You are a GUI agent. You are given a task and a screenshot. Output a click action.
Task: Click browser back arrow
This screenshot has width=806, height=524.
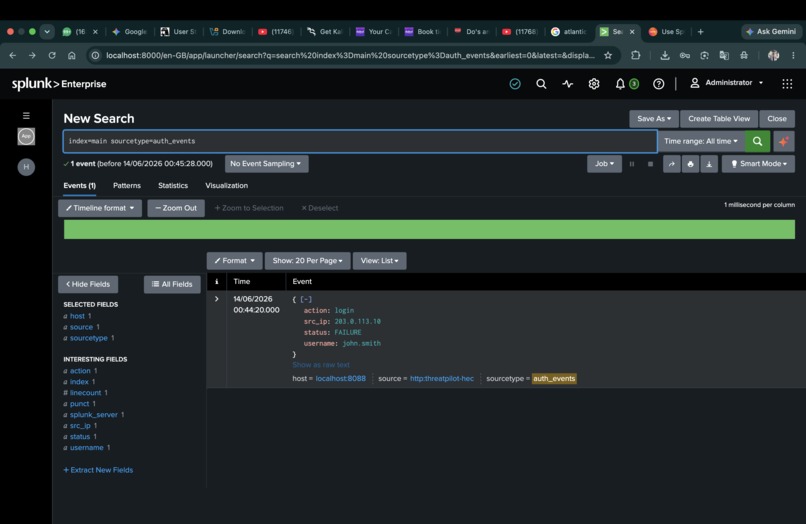13,55
